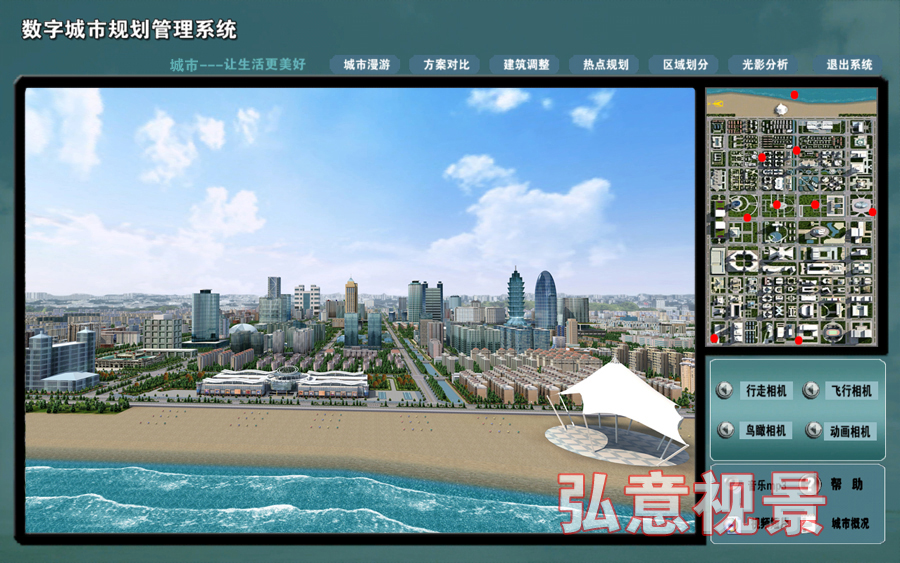Click the 退出系统 button to exit
The width and height of the screenshot is (900, 563).
click(848, 65)
